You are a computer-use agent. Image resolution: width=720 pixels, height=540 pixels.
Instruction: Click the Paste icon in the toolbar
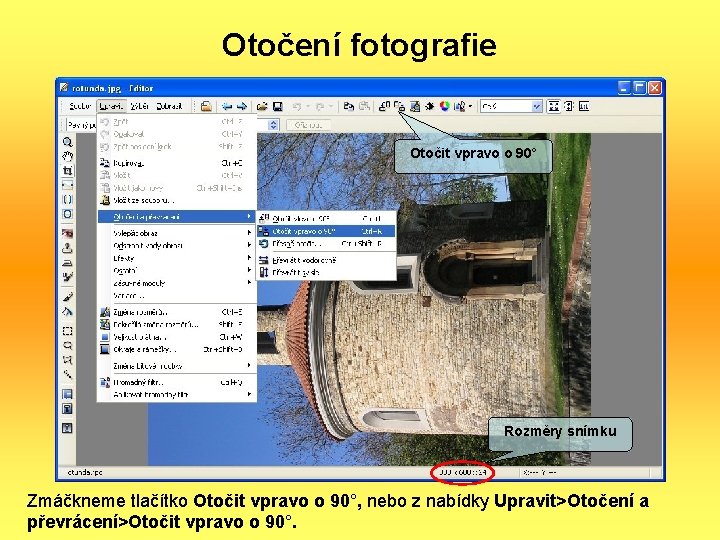[x=364, y=107]
